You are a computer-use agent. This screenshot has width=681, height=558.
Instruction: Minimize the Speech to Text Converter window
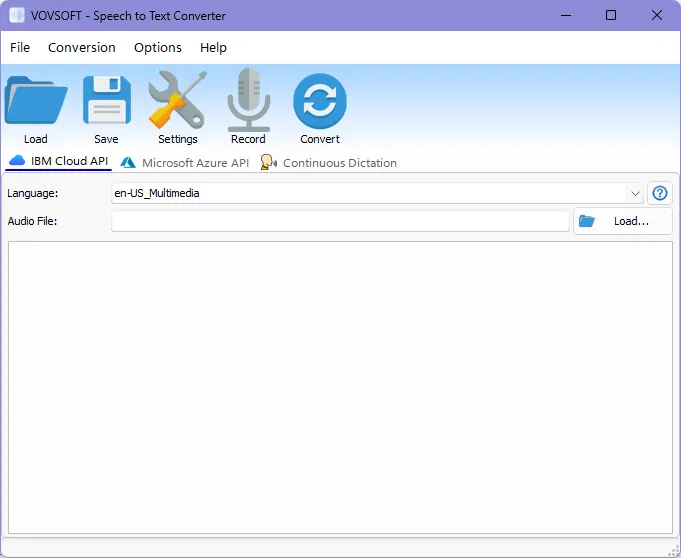coord(566,15)
